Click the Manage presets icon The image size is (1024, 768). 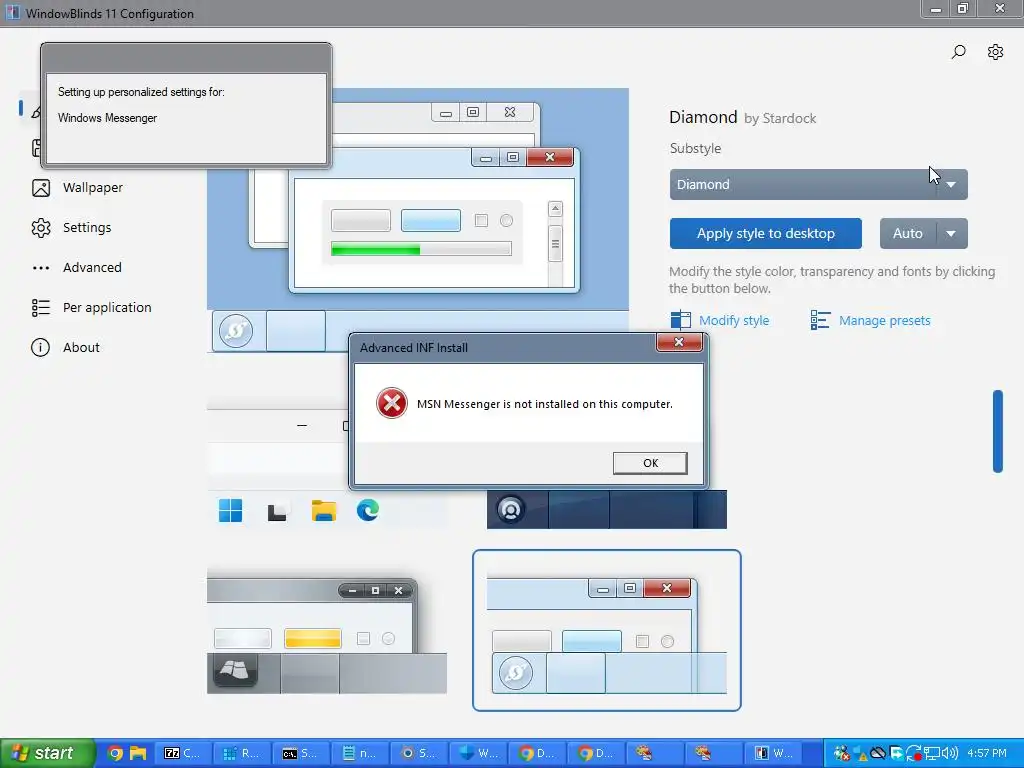click(820, 320)
